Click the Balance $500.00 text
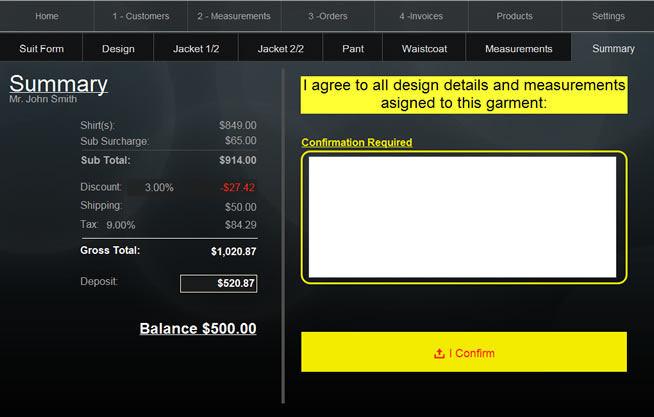Screen dimensions: 654x417 pyautogui.click(x=198, y=329)
